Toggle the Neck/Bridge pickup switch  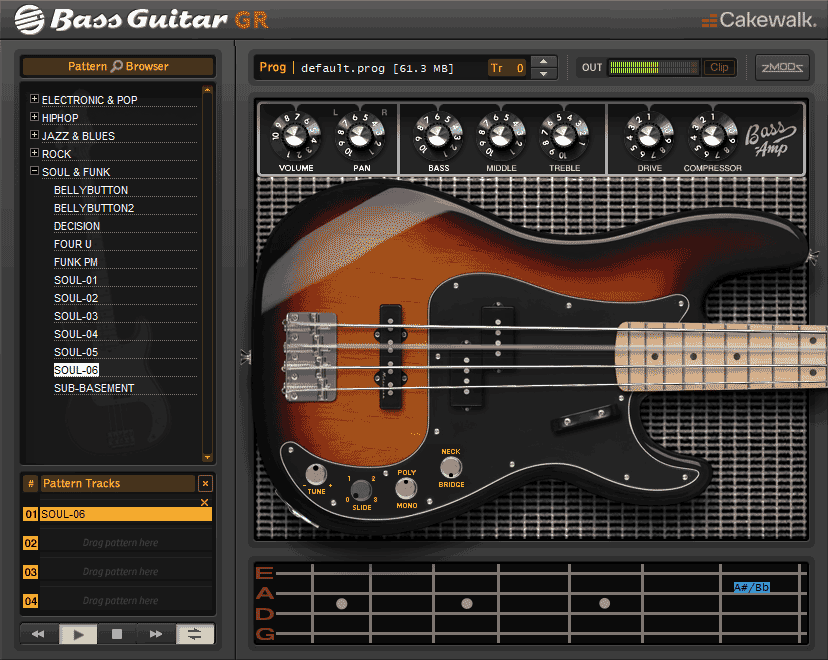coord(451,467)
